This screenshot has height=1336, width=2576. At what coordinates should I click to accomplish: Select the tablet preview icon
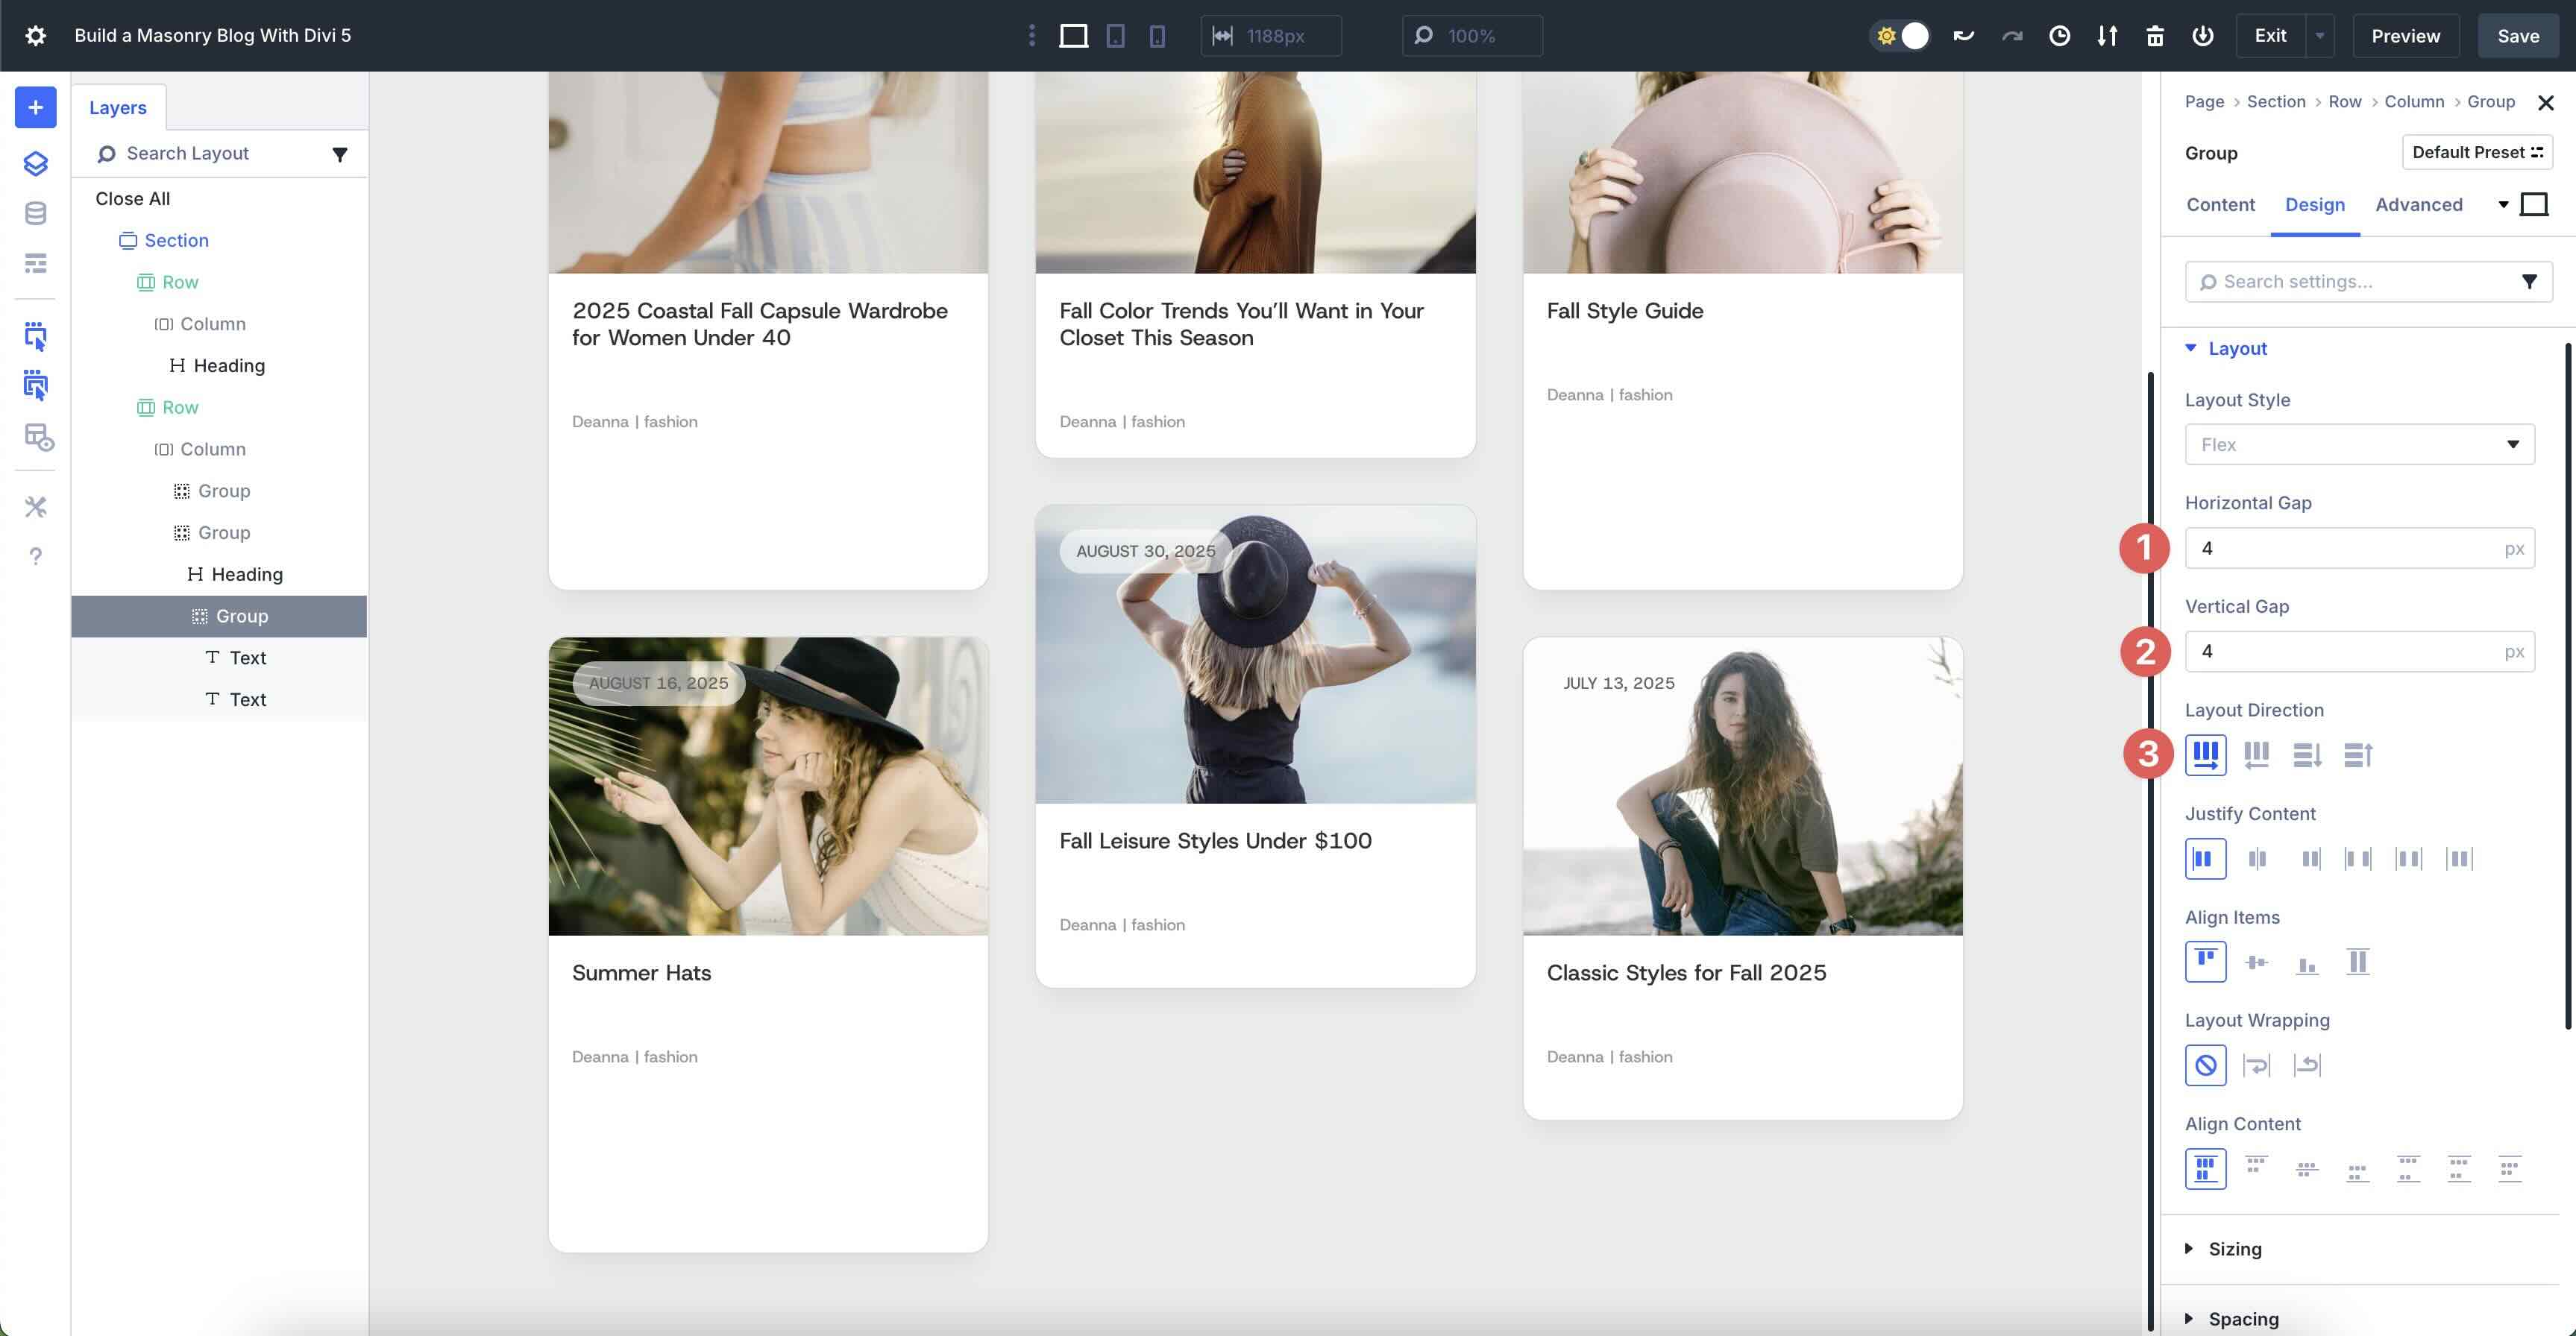pyautogui.click(x=1114, y=35)
